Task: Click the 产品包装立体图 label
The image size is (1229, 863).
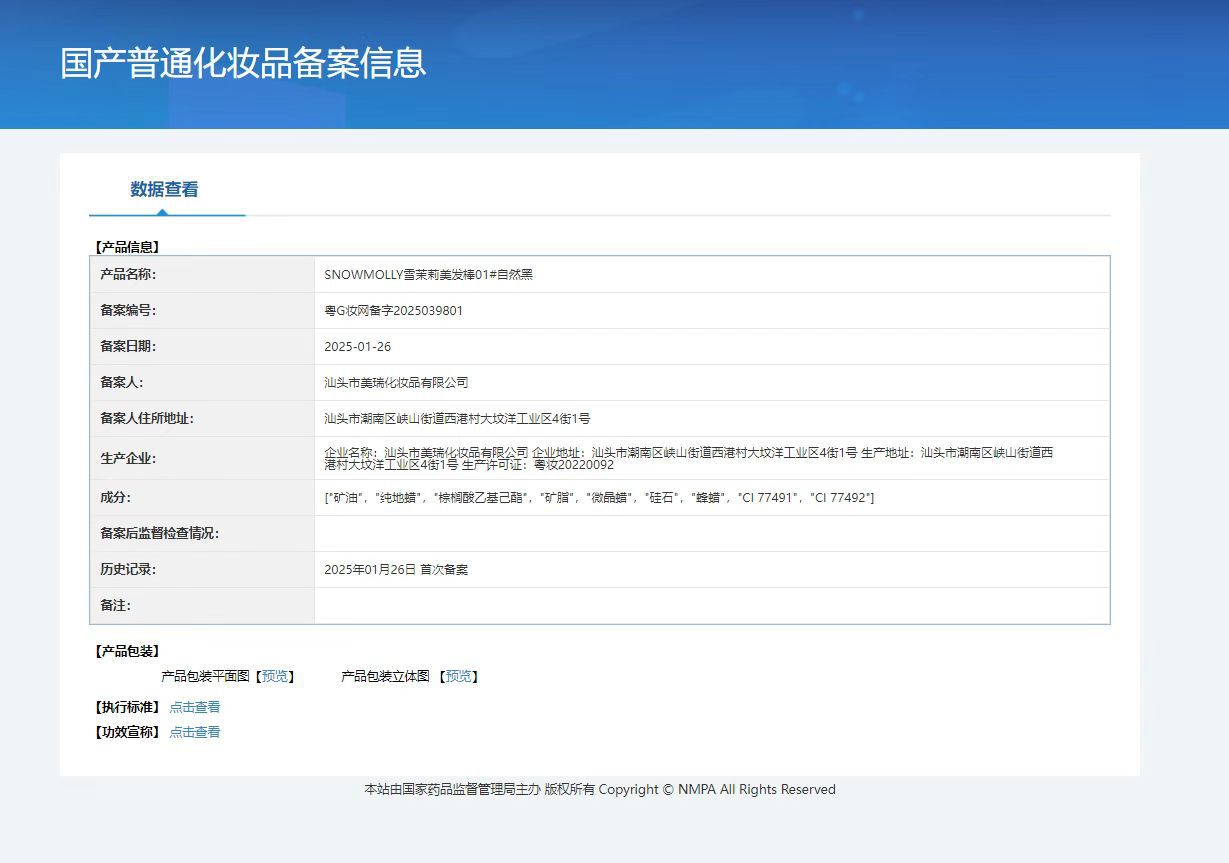Action: tap(385, 677)
